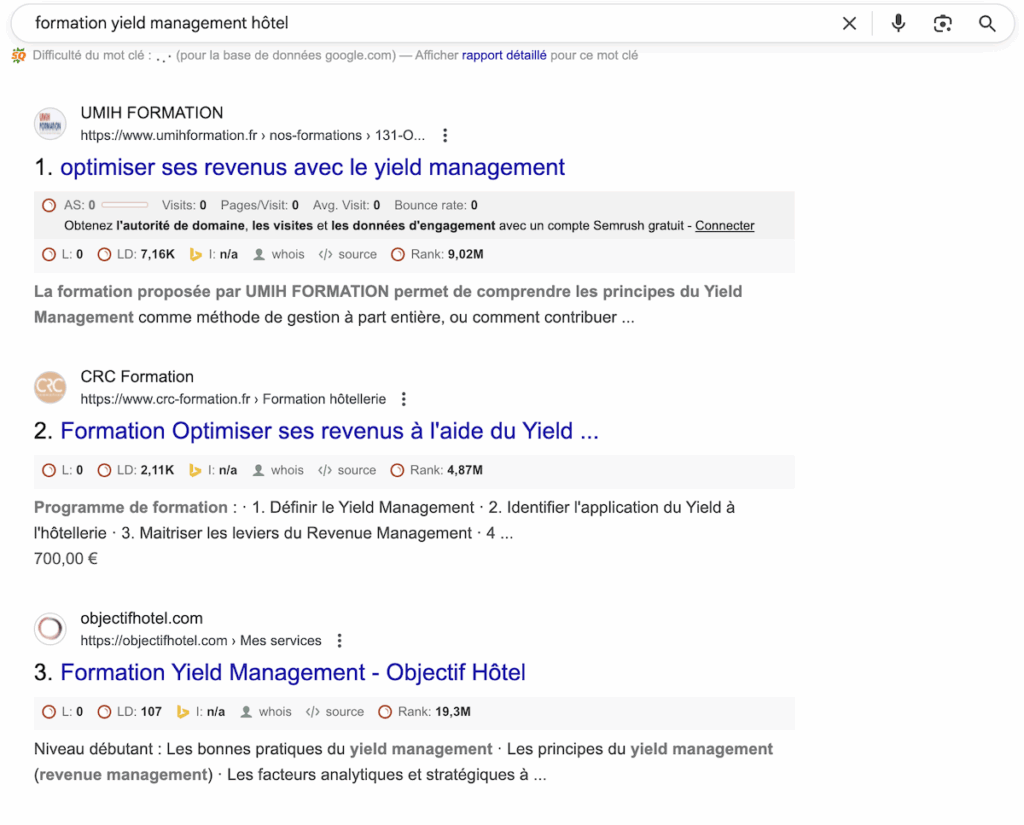The image size is (1024, 825).
Task: Open 'Formation Optimiser ses revenus à l'aide du Yield' result
Action: [329, 431]
